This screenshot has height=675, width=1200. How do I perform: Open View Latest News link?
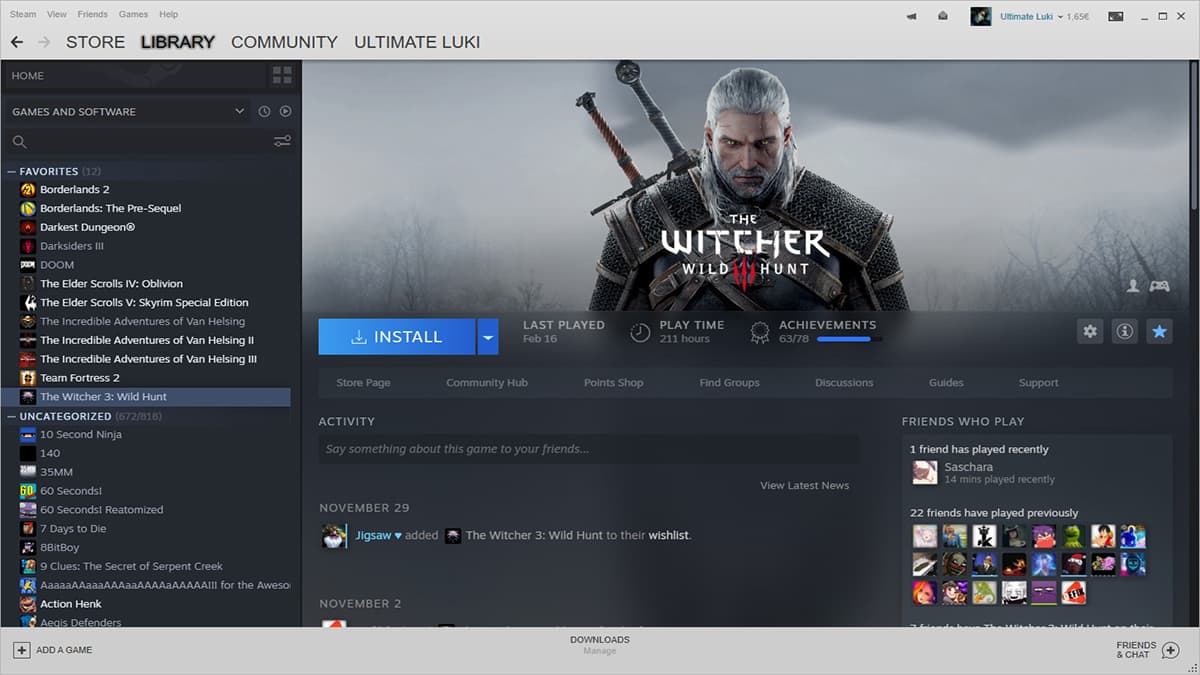[x=804, y=485]
